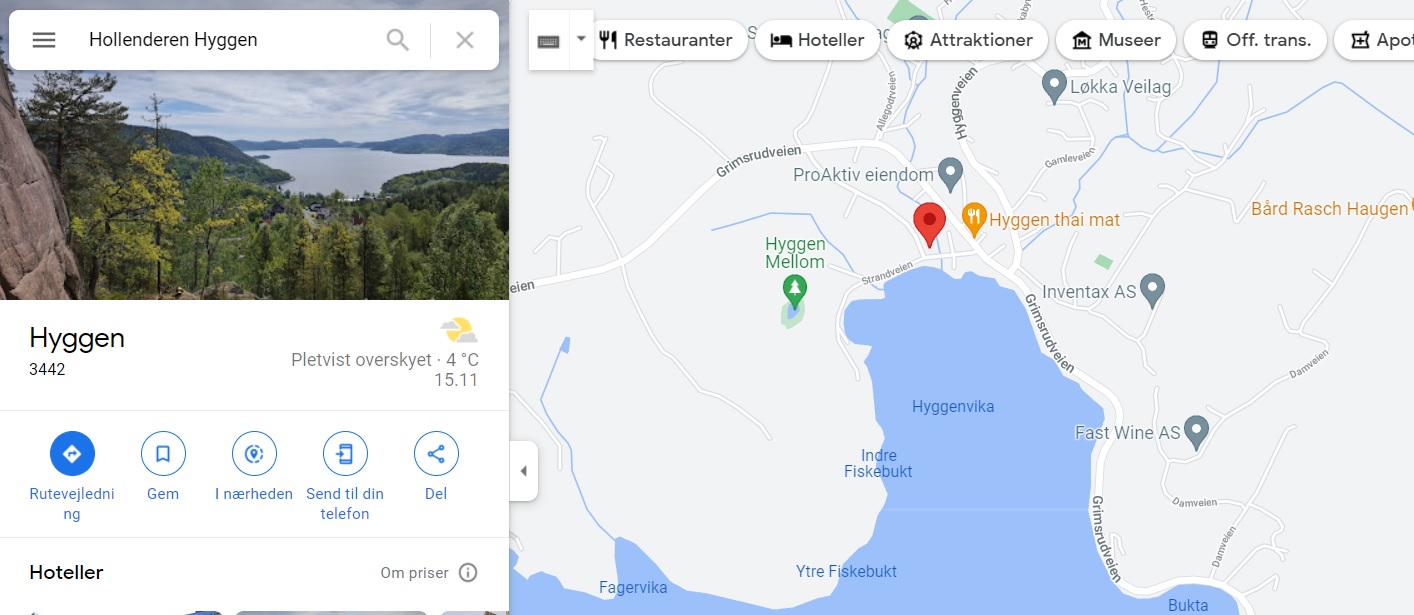Click the red Hyggen location pin

pos(930,224)
